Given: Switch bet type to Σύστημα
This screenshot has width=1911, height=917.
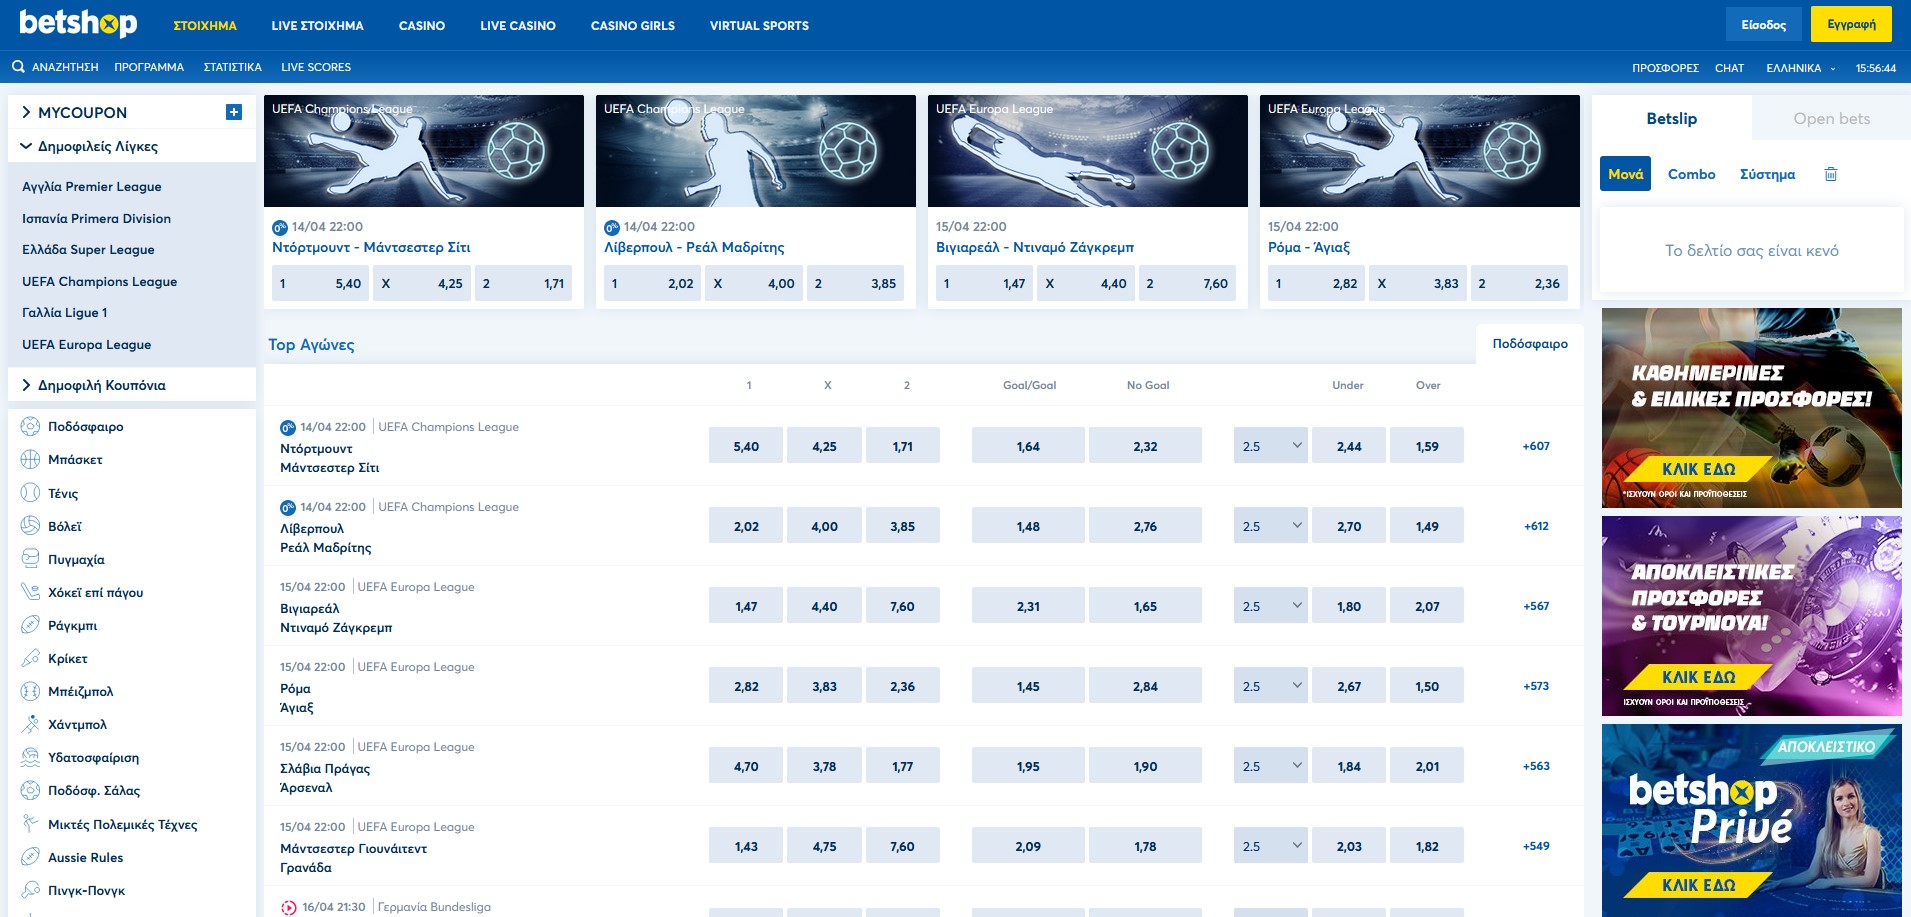Looking at the screenshot, I should tap(1767, 174).
